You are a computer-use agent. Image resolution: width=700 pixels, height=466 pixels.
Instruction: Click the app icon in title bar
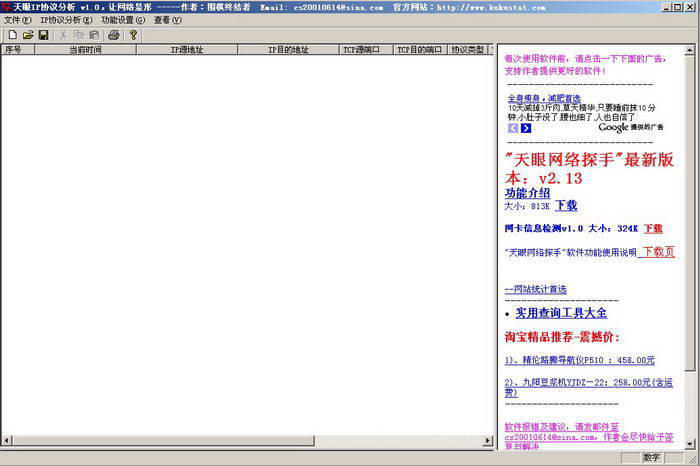pyautogui.click(x=6, y=6)
